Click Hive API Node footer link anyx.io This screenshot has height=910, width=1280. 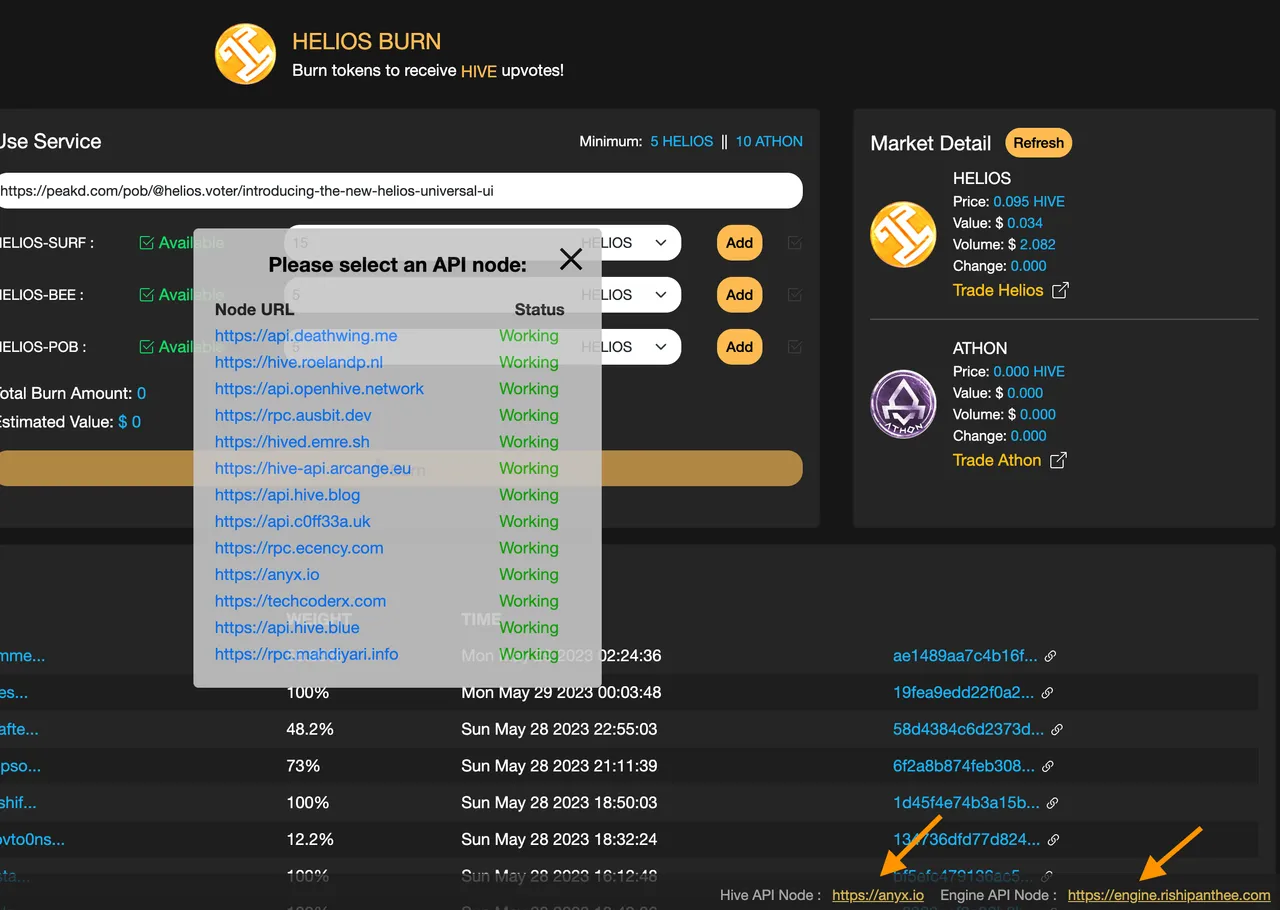(878, 895)
